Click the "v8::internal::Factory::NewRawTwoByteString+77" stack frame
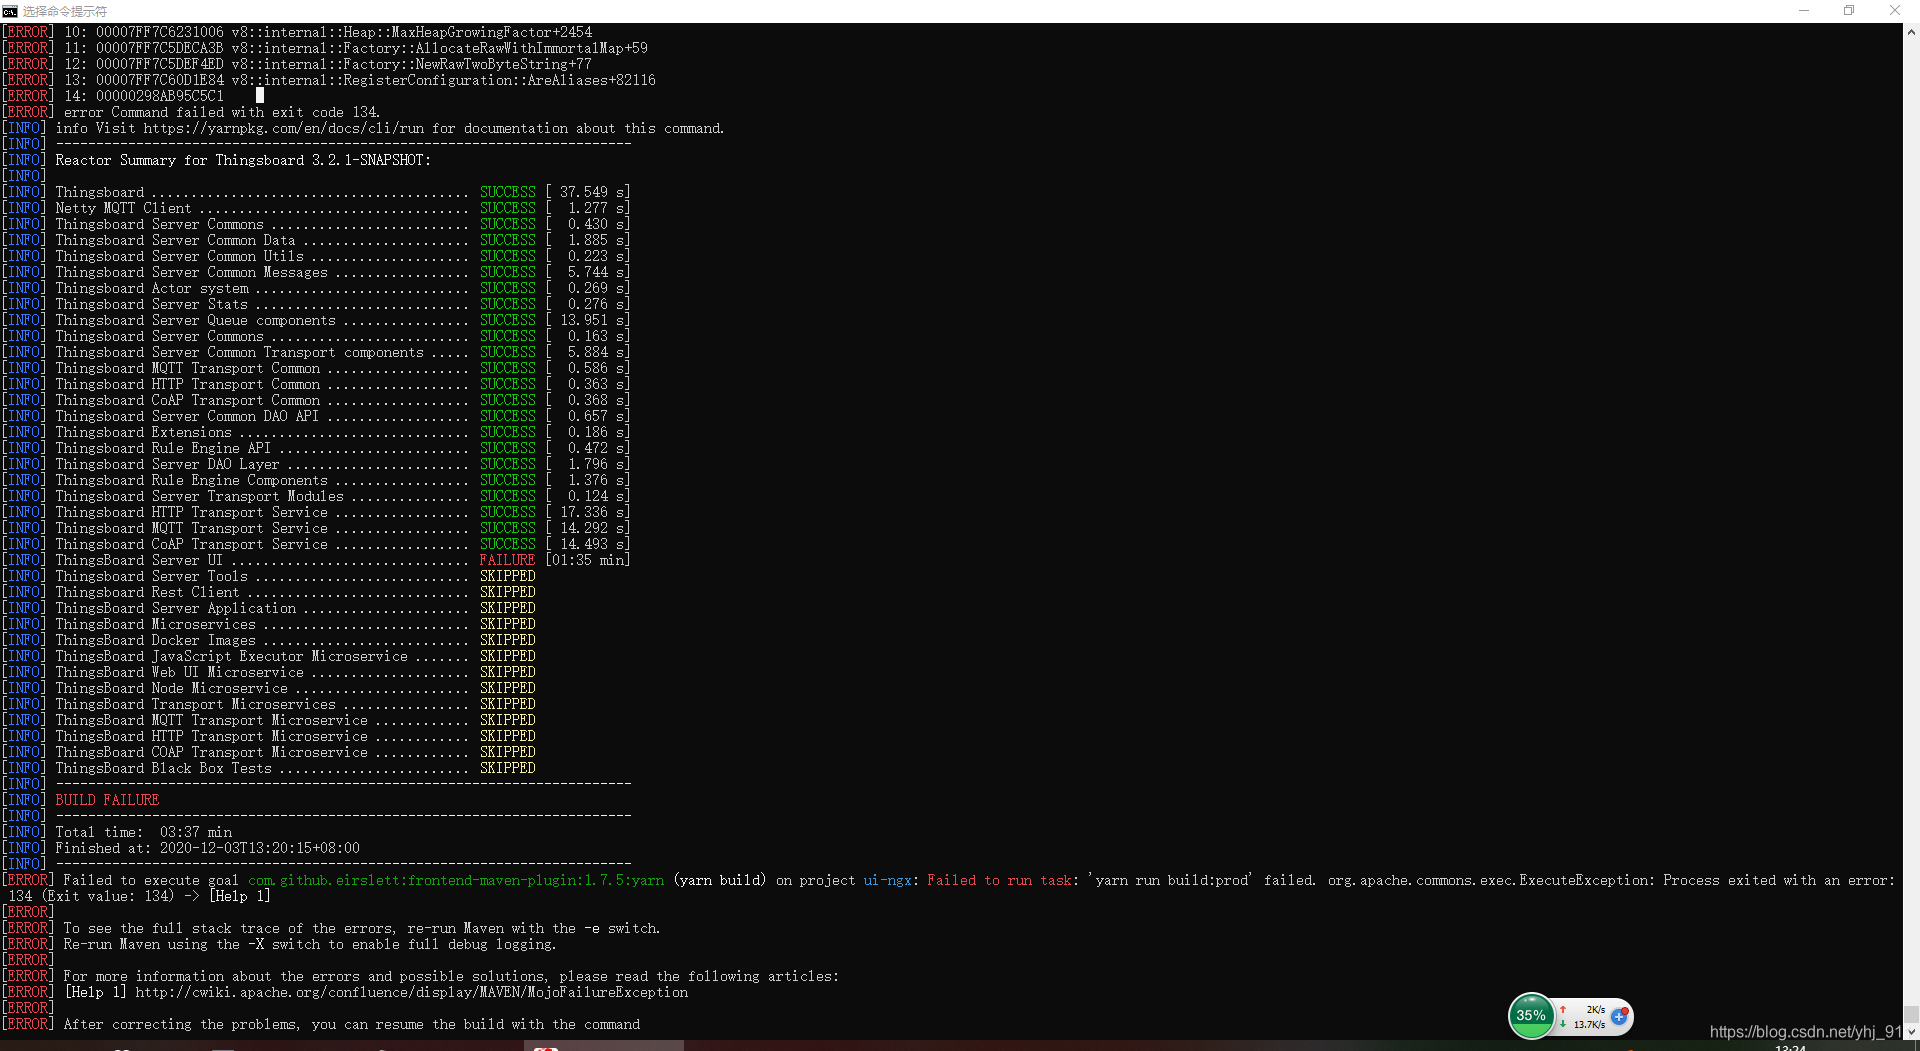The width and height of the screenshot is (1920, 1051). [411, 64]
